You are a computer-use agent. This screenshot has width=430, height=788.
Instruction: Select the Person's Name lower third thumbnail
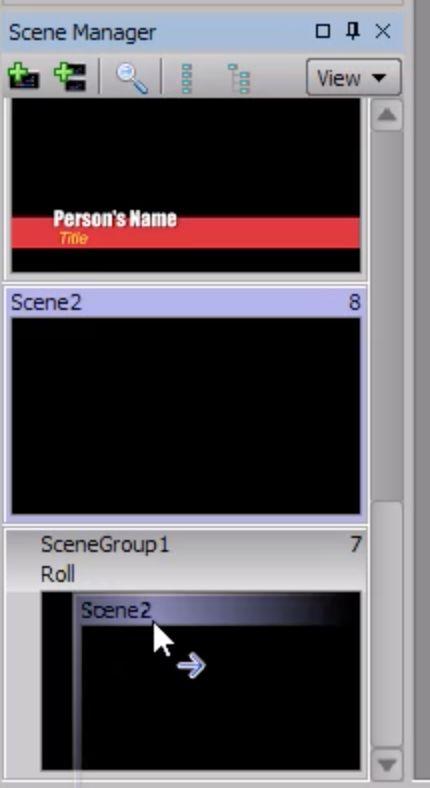tap(185, 185)
